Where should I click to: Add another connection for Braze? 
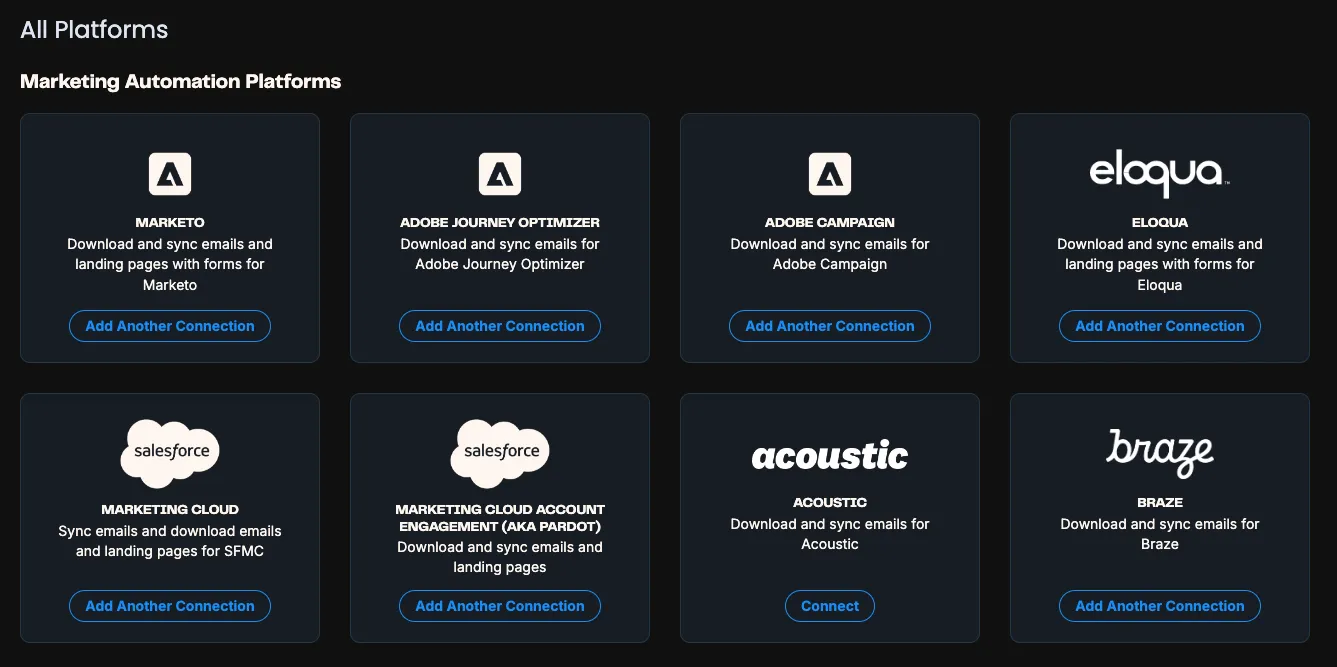pos(1159,605)
